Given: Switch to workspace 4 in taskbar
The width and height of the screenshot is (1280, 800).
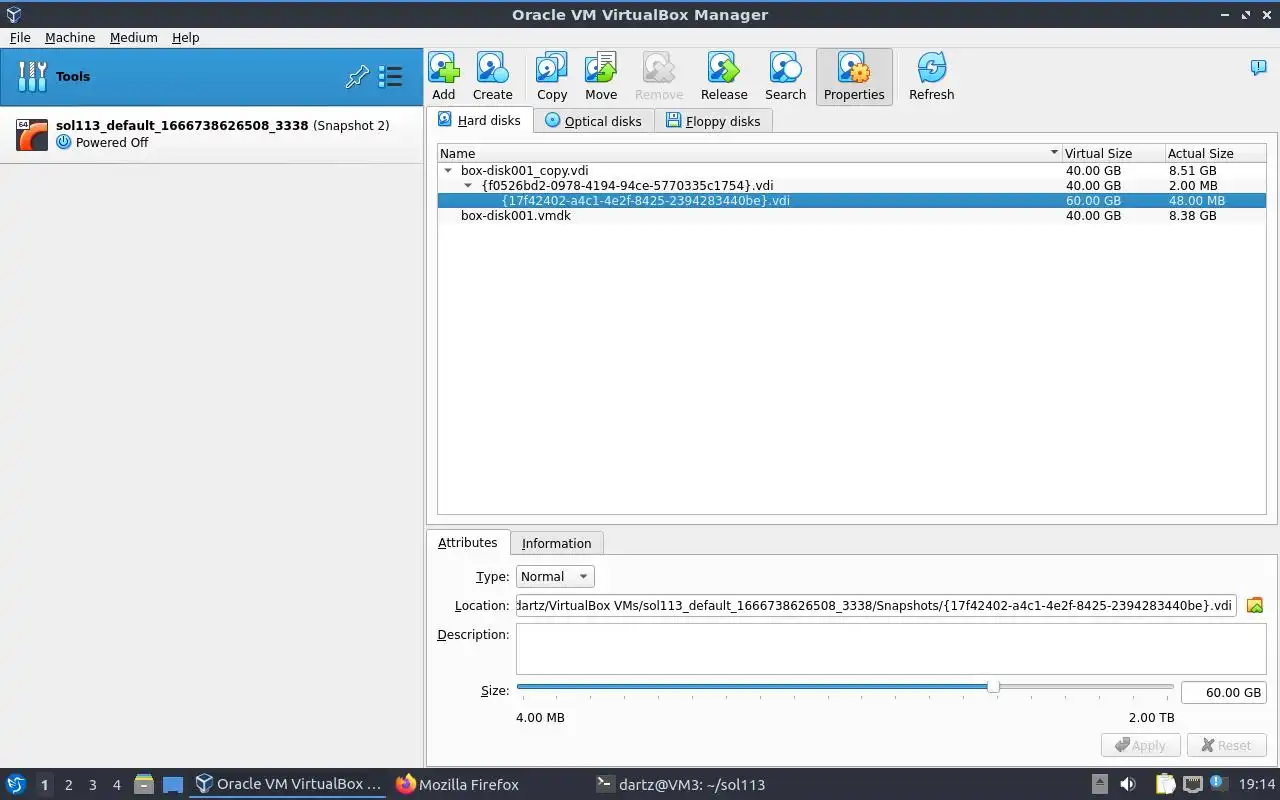Looking at the screenshot, I should coord(116,785).
